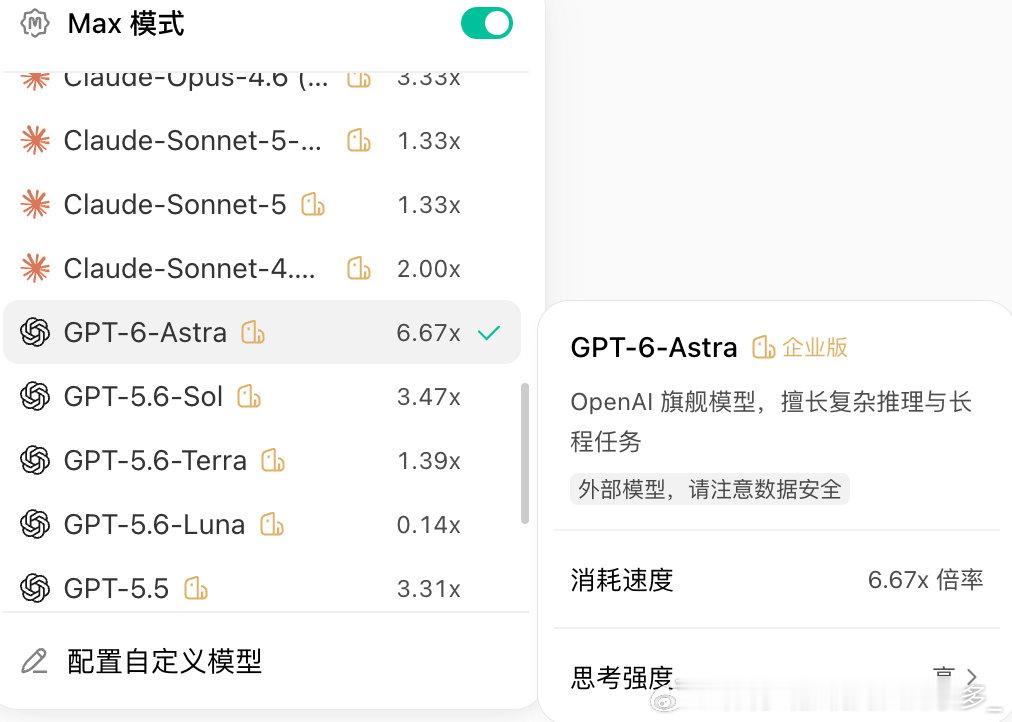1012x722 pixels.
Task: Click the OpenAI logo next to GPT-5.5
Action: click(x=35, y=588)
